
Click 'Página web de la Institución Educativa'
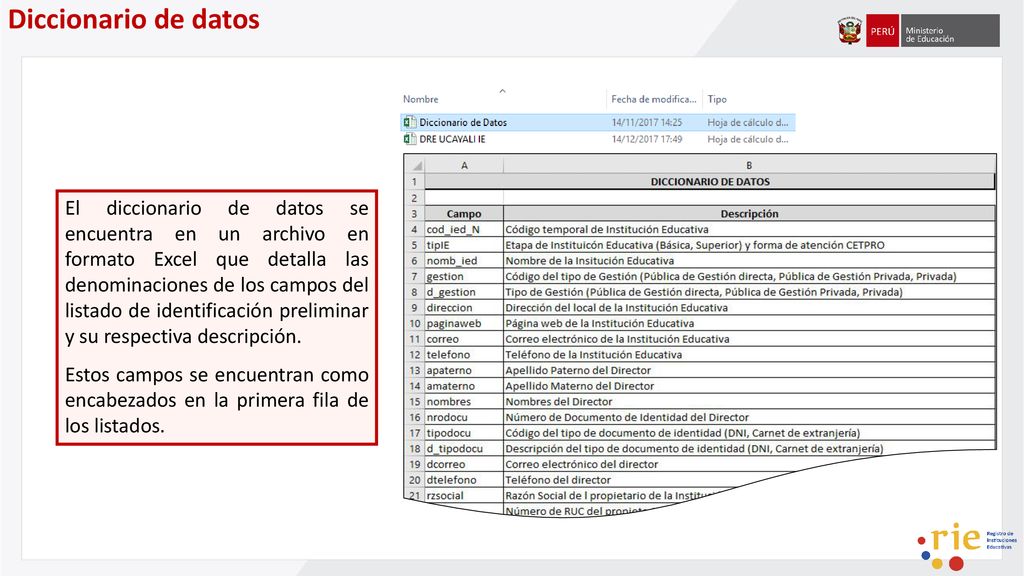749,323
